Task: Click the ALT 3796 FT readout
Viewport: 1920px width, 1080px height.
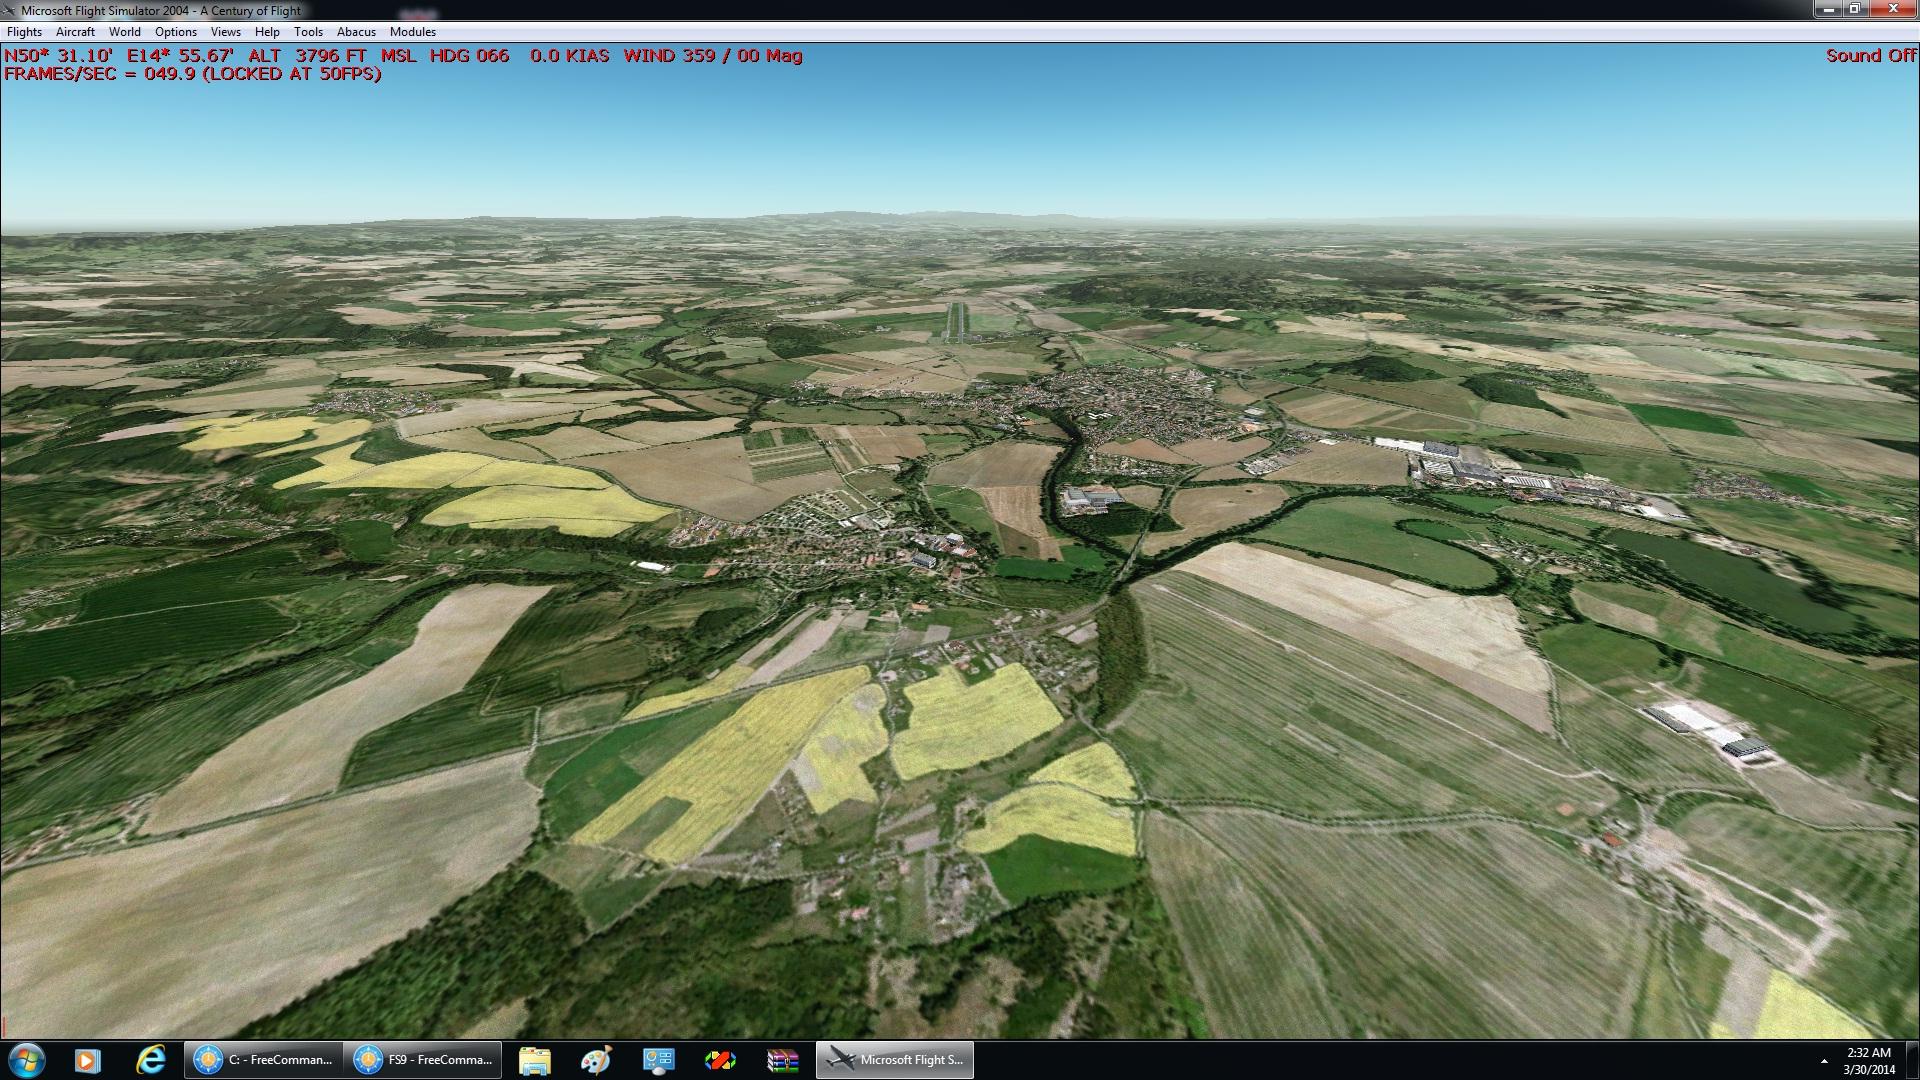Action: [307, 56]
